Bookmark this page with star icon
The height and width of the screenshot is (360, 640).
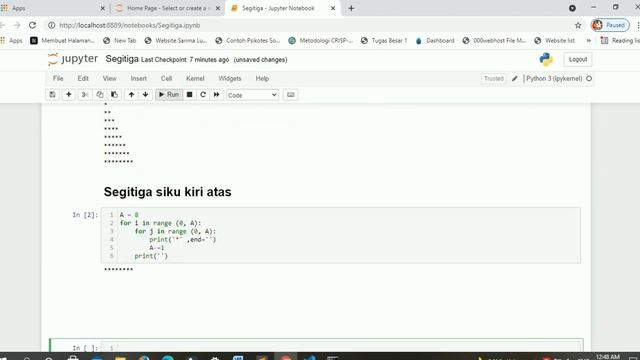[x=578, y=25]
